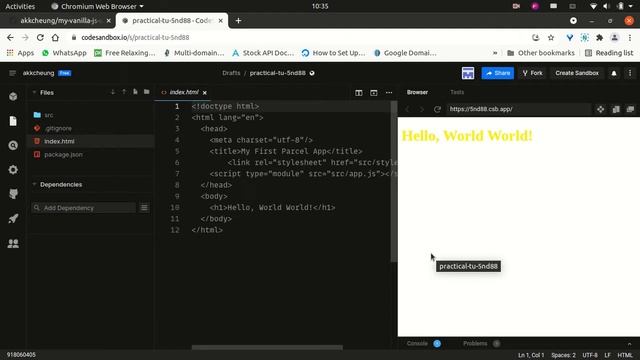Click the Fork button

[532, 73]
